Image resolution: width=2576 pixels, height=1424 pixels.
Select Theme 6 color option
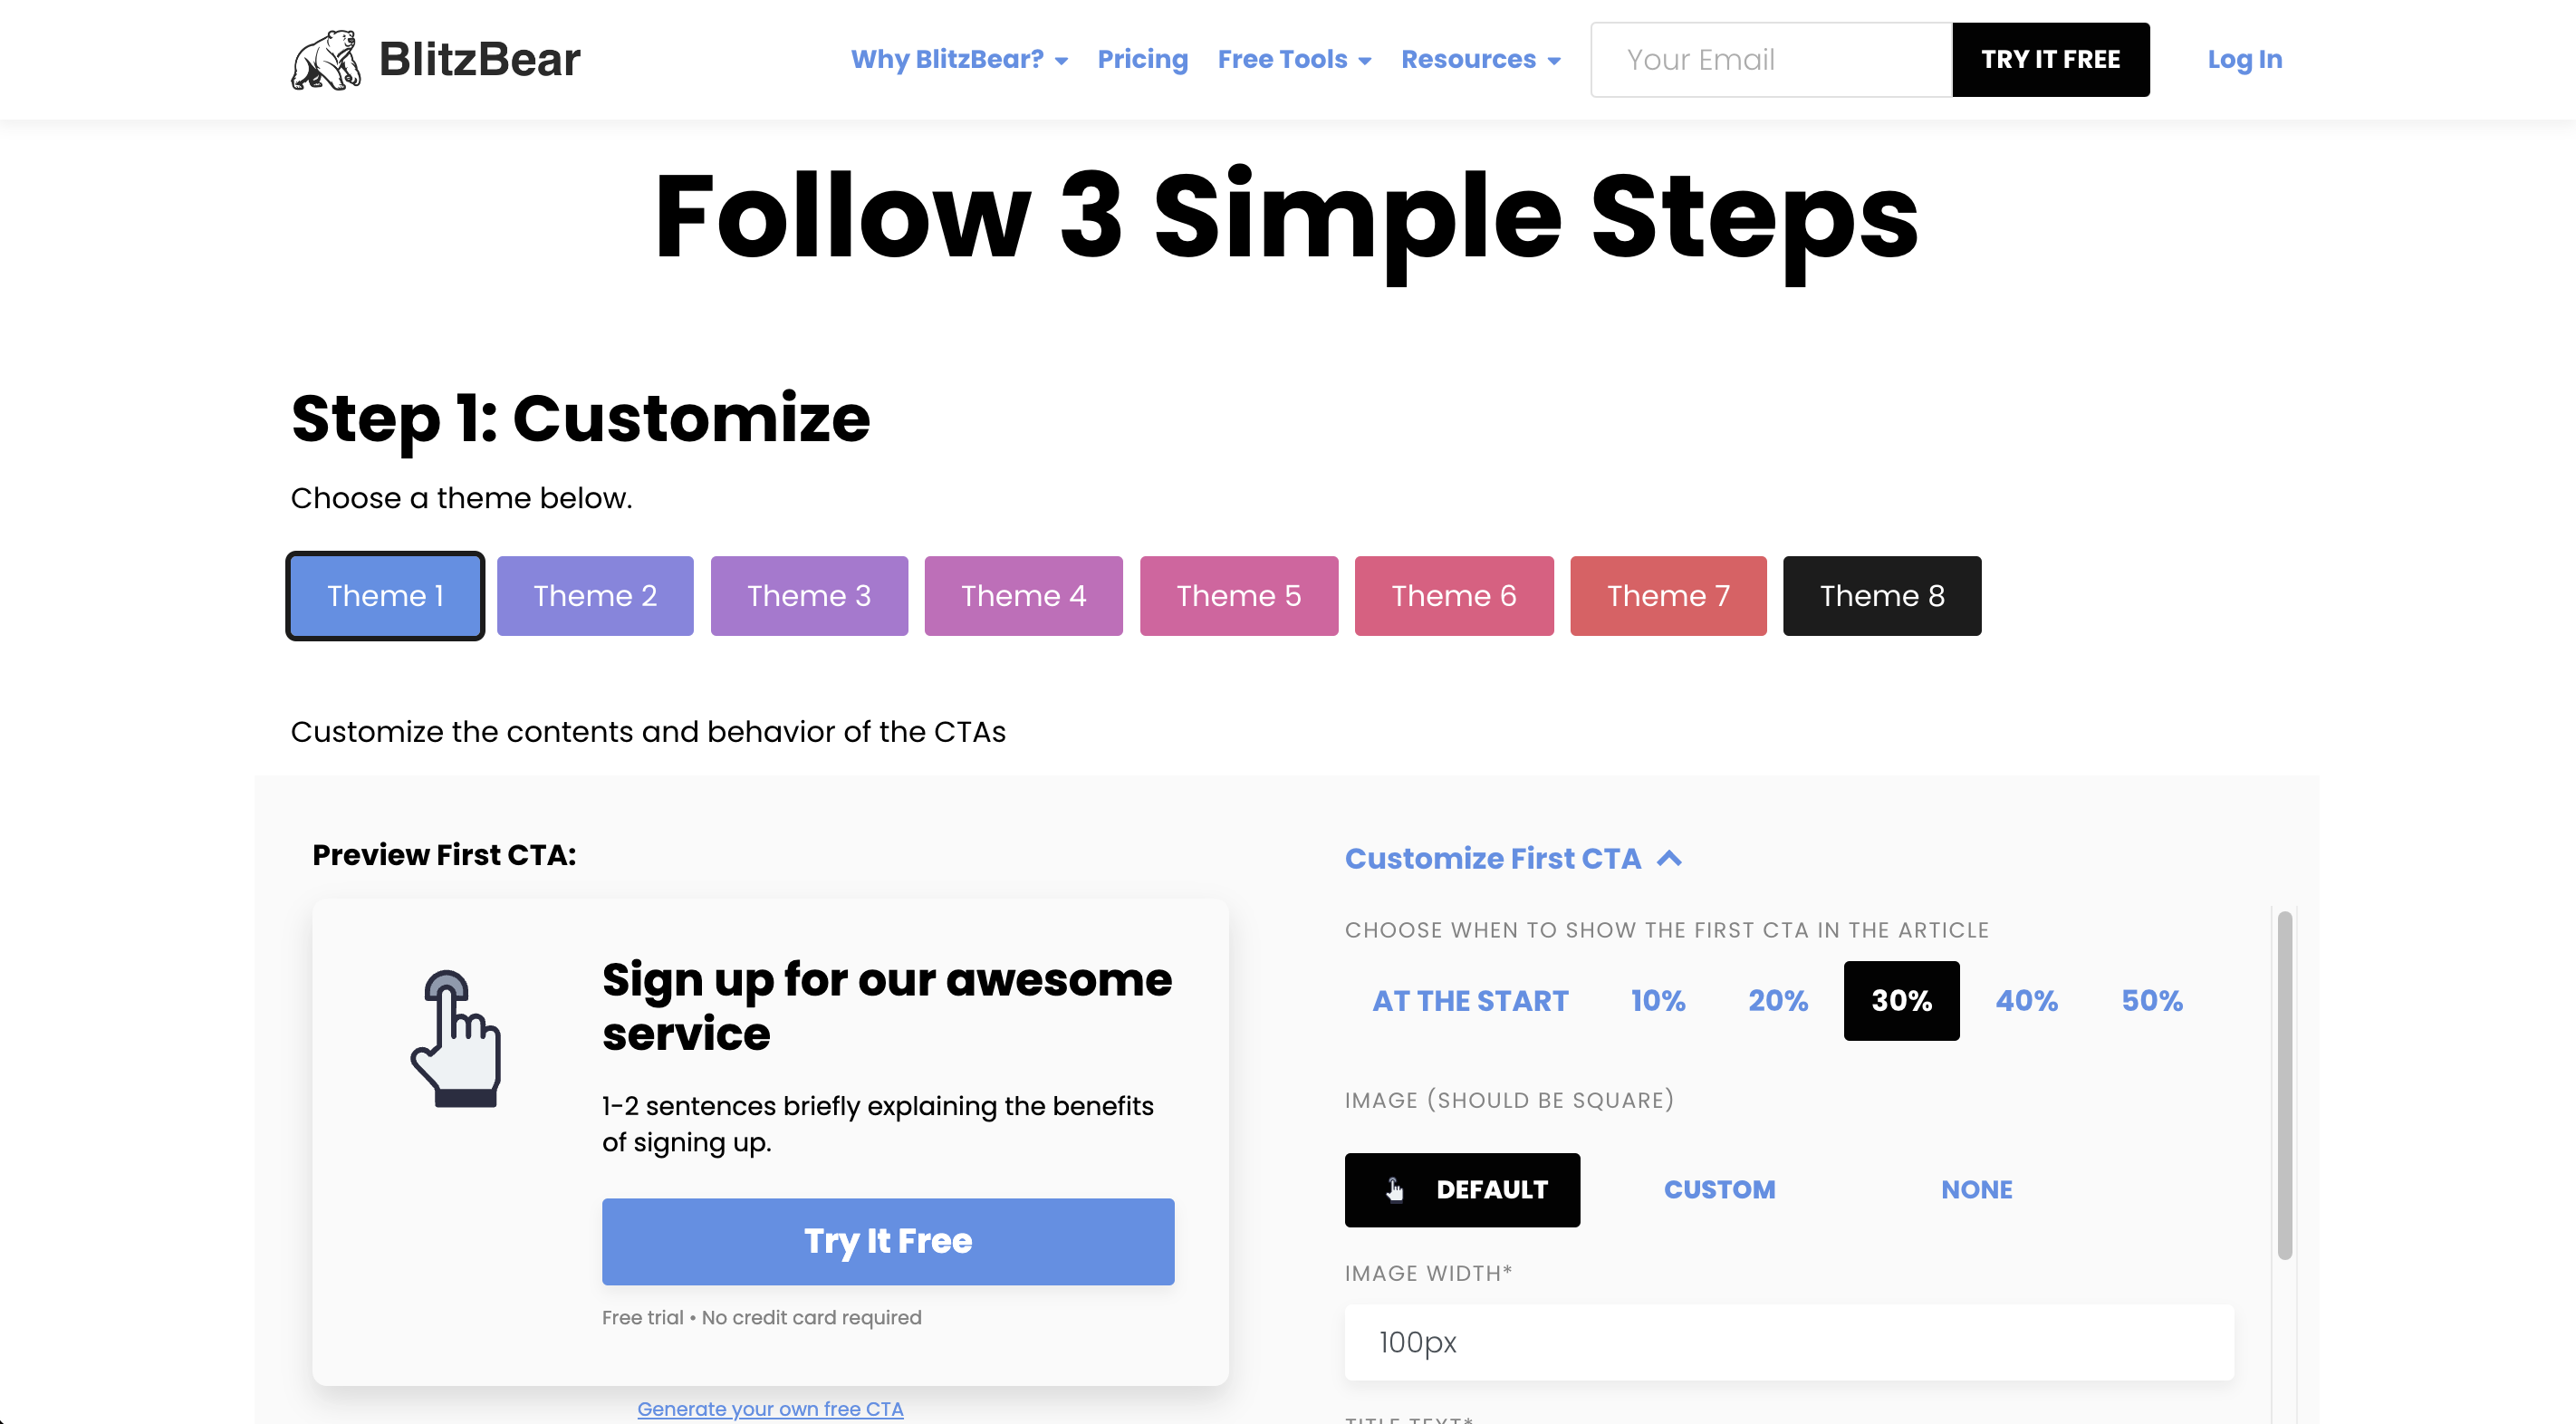pyautogui.click(x=1452, y=596)
